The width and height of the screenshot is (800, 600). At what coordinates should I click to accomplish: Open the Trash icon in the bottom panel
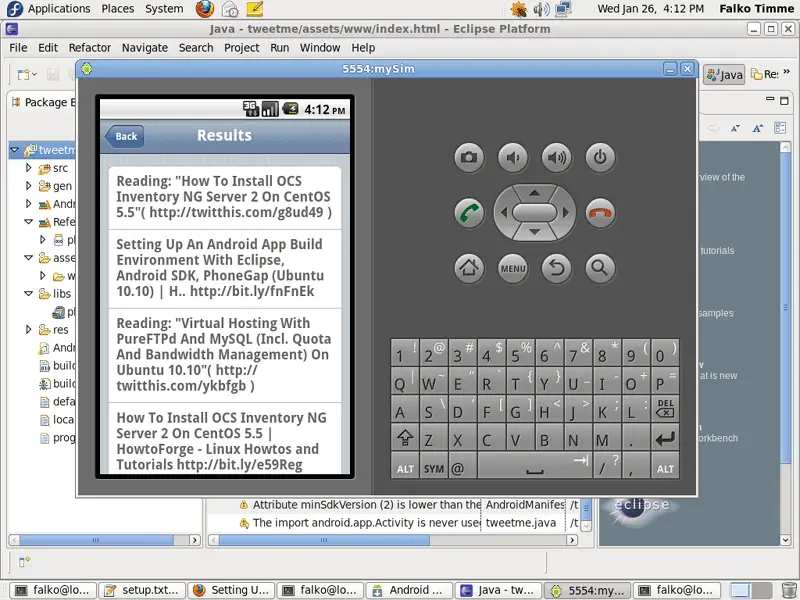click(789, 590)
